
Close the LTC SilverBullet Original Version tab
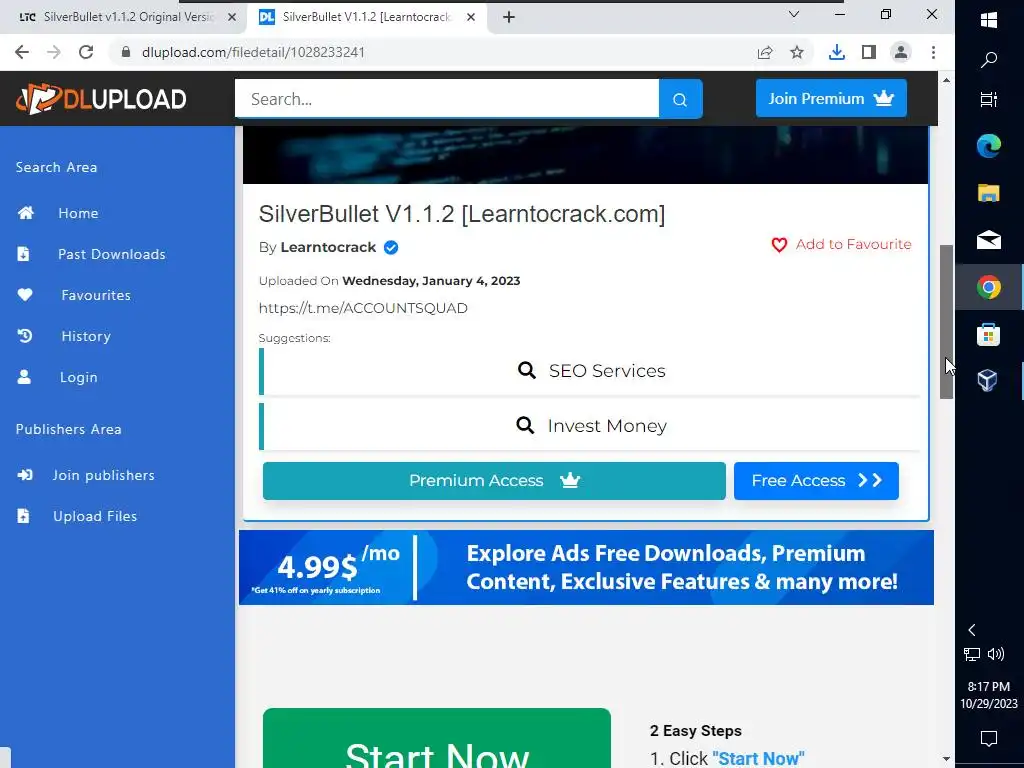(232, 17)
